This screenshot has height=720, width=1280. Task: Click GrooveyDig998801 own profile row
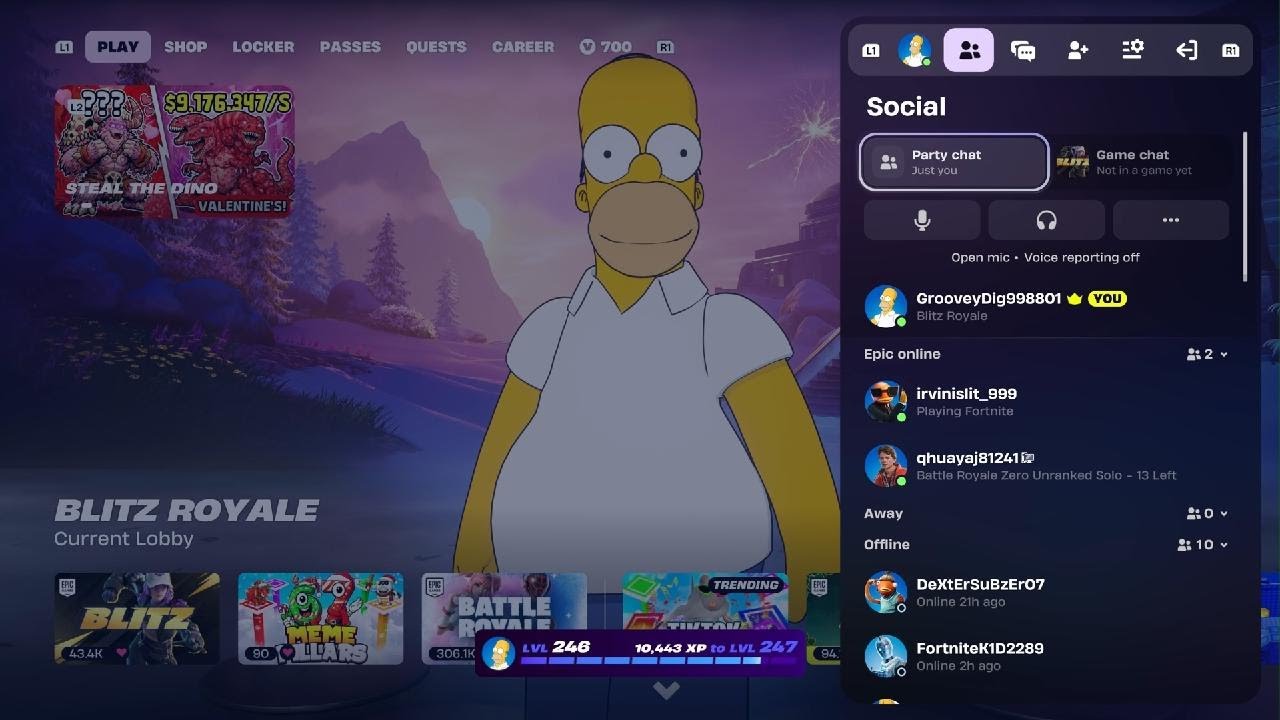1046,306
